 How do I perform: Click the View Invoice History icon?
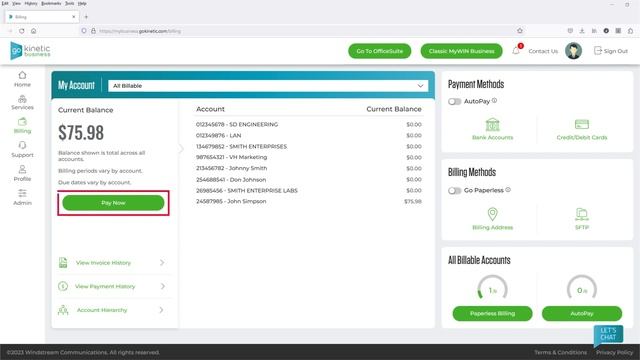coord(63,262)
